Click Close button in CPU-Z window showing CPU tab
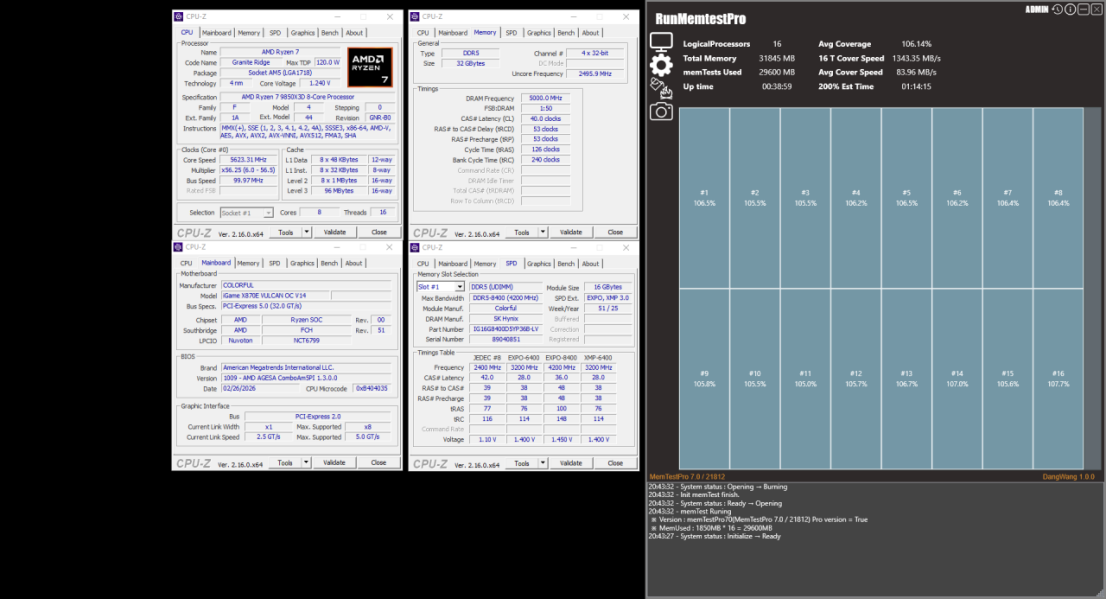The height and width of the screenshot is (600, 1106). (x=379, y=232)
